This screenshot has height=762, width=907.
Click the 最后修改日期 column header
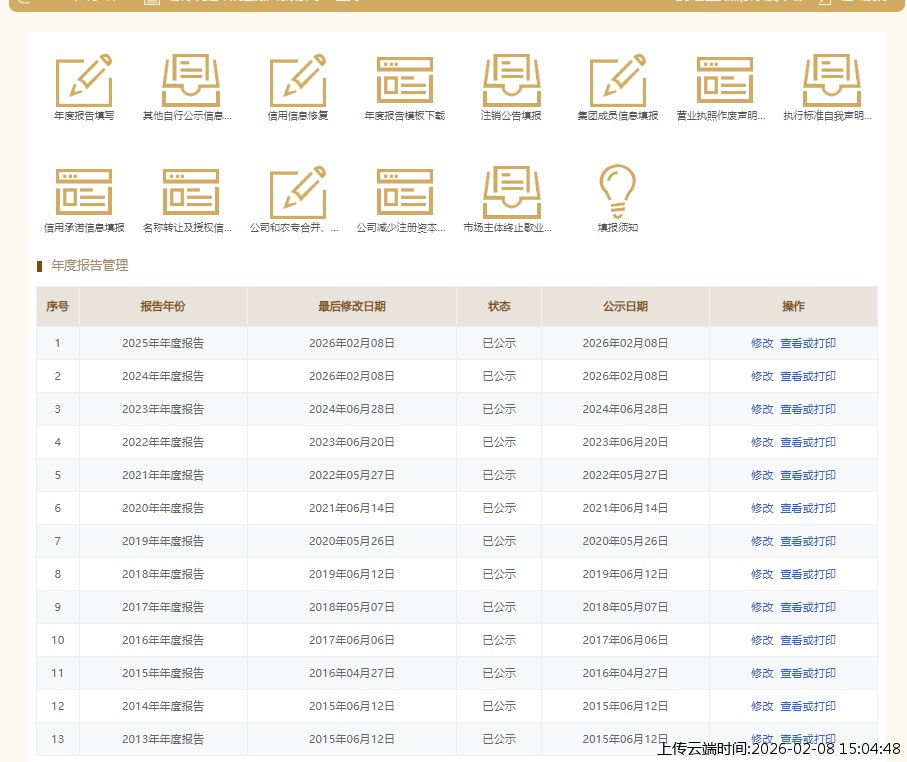(352, 306)
